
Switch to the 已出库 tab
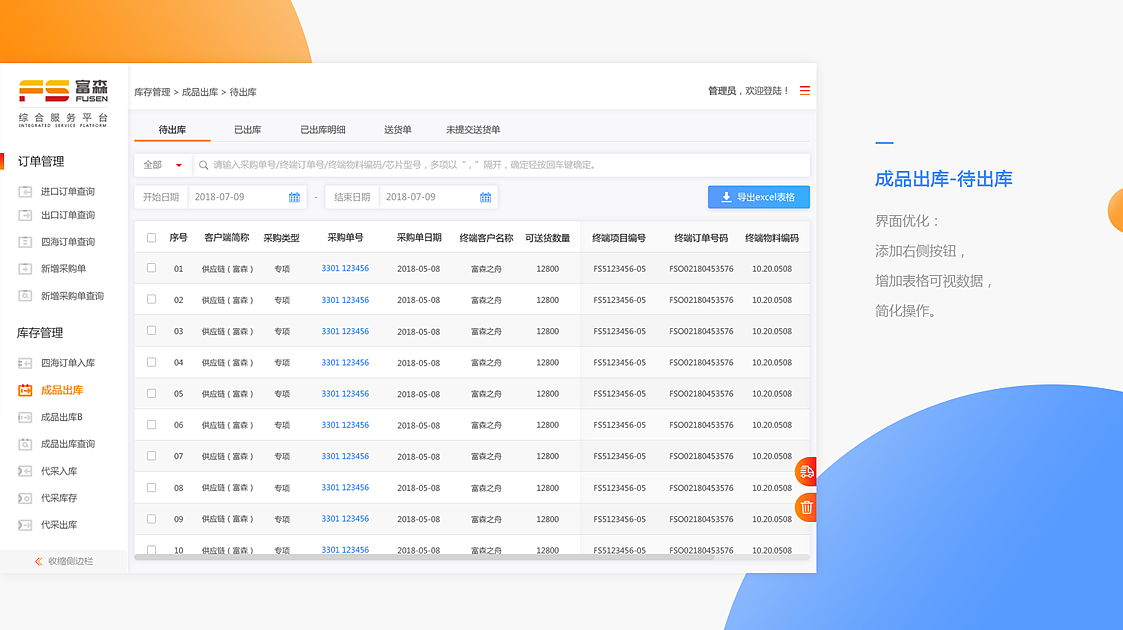pyautogui.click(x=248, y=130)
